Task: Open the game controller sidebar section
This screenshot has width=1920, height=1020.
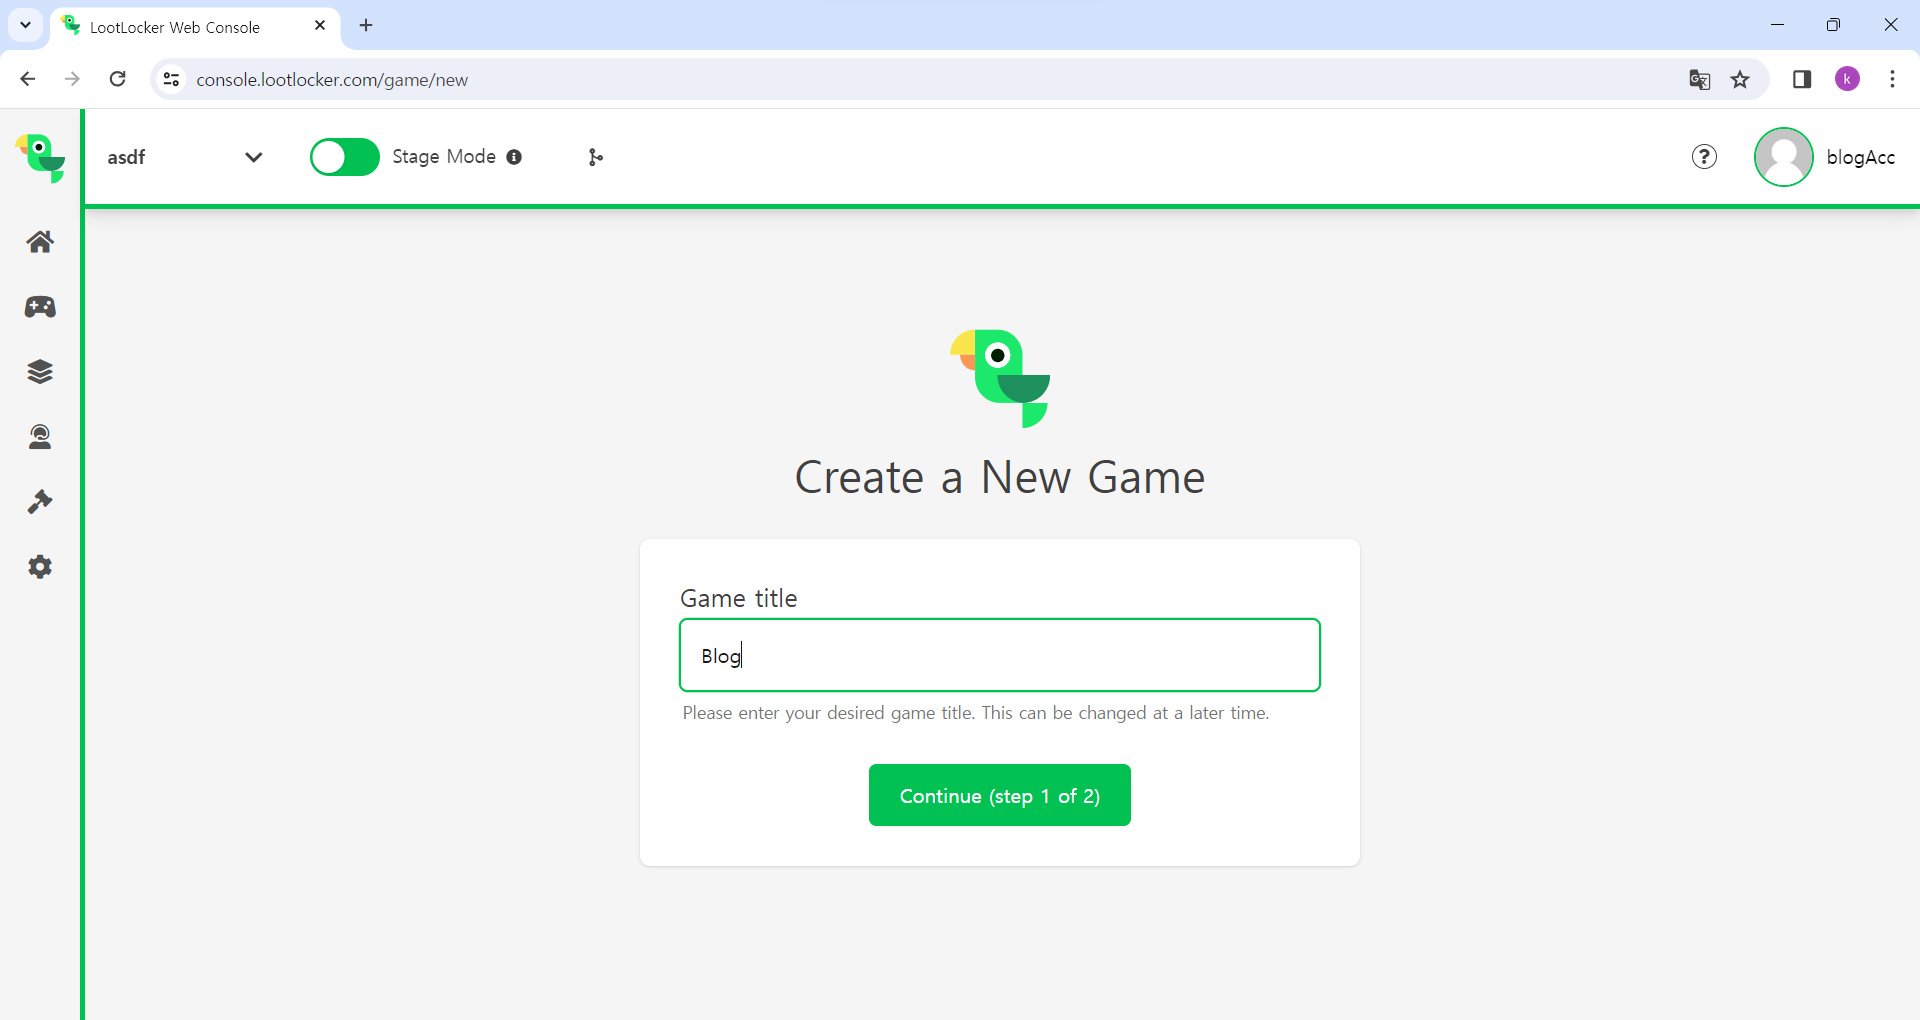Action: [x=40, y=307]
